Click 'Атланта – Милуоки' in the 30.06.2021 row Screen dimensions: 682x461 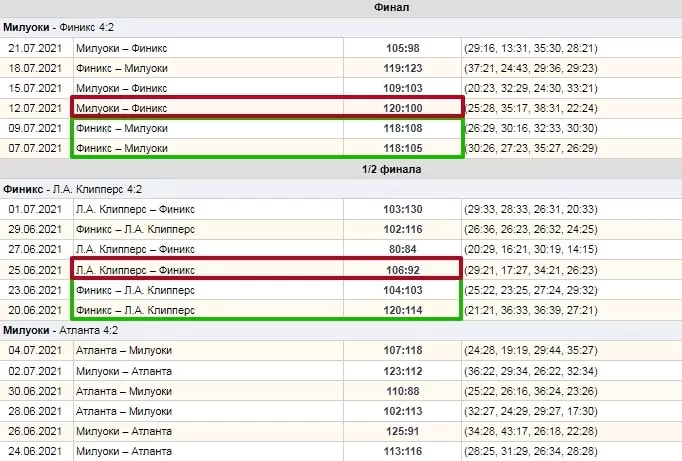124,391
